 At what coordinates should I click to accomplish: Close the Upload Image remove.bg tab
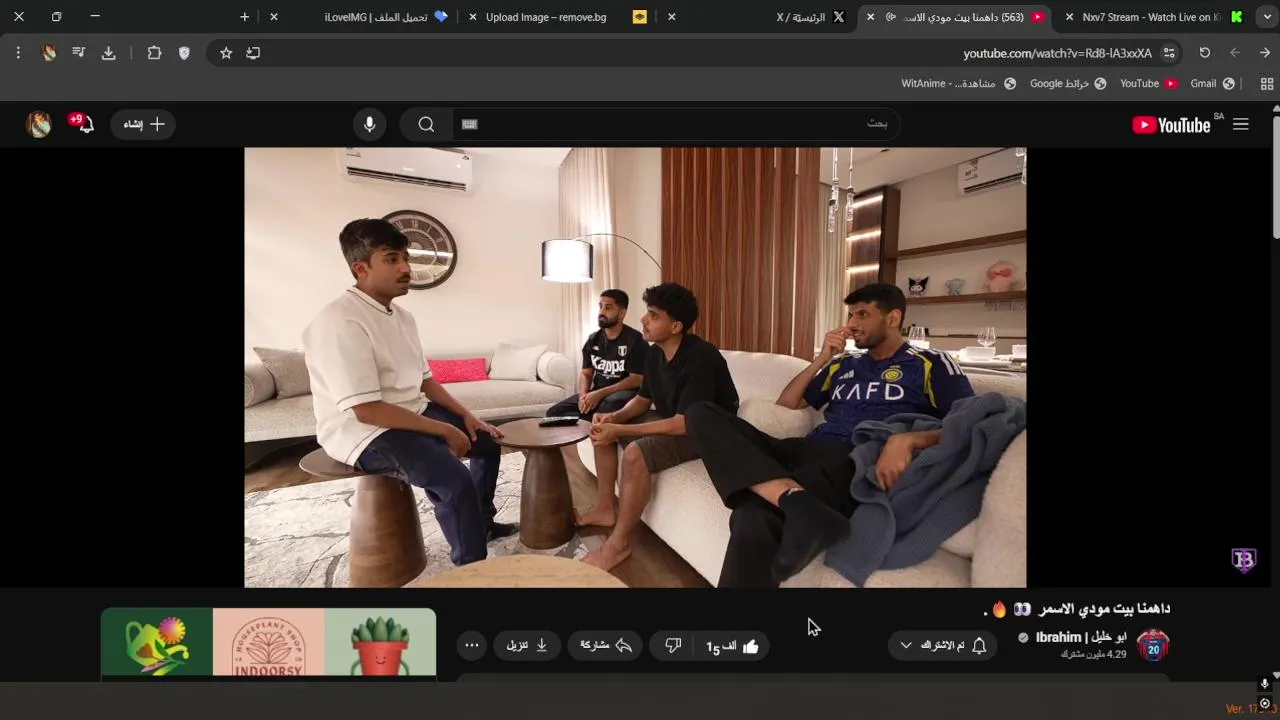click(x=473, y=17)
